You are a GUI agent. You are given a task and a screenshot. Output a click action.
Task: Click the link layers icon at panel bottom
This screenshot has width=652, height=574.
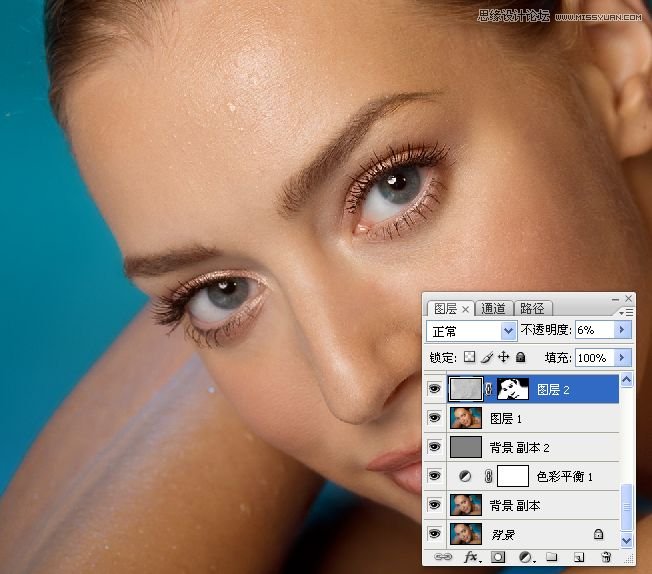point(442,557)
